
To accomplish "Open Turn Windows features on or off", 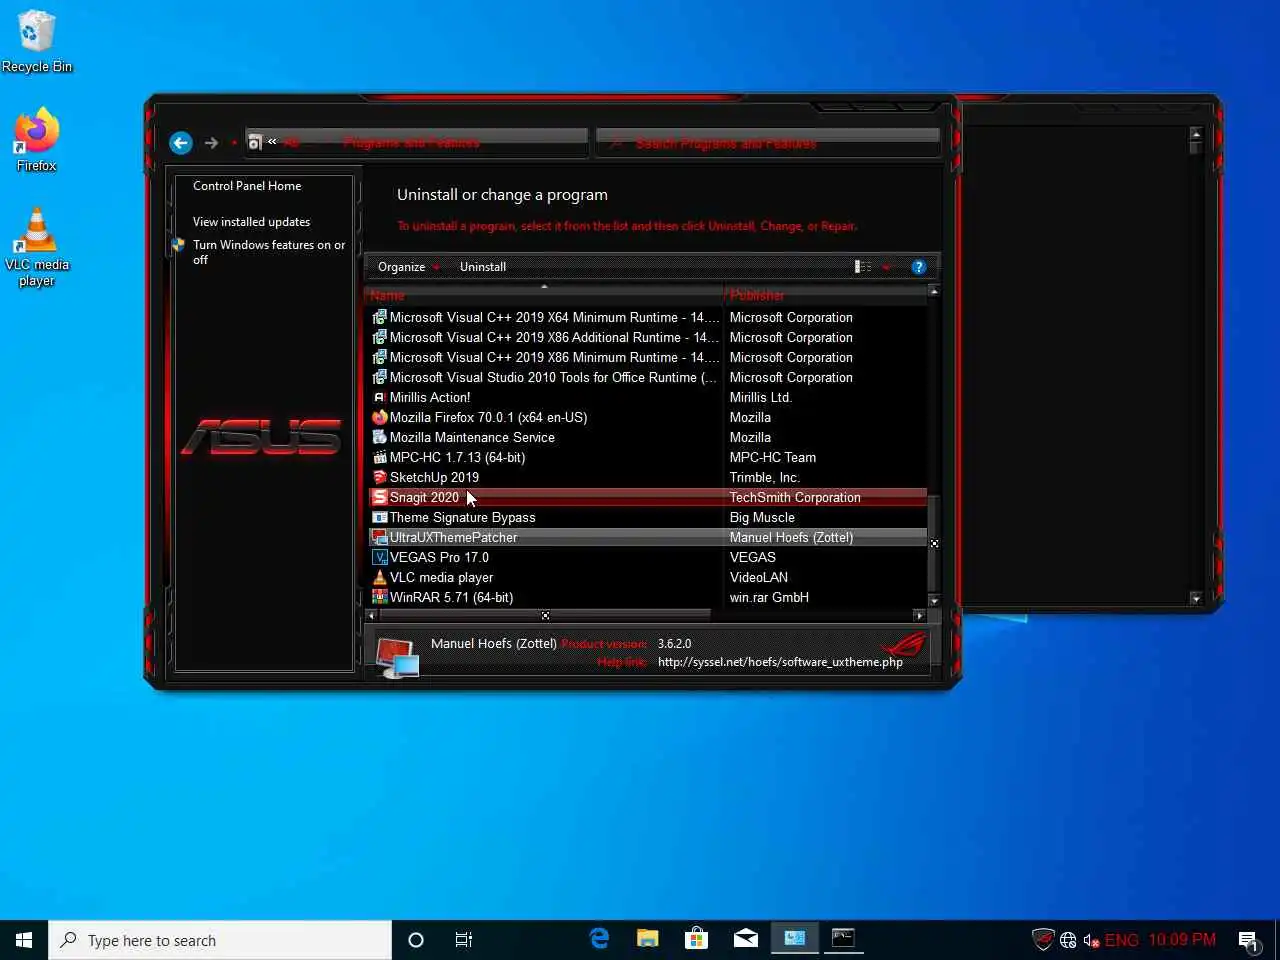I will pyautogui.click(x=268, y=252).
